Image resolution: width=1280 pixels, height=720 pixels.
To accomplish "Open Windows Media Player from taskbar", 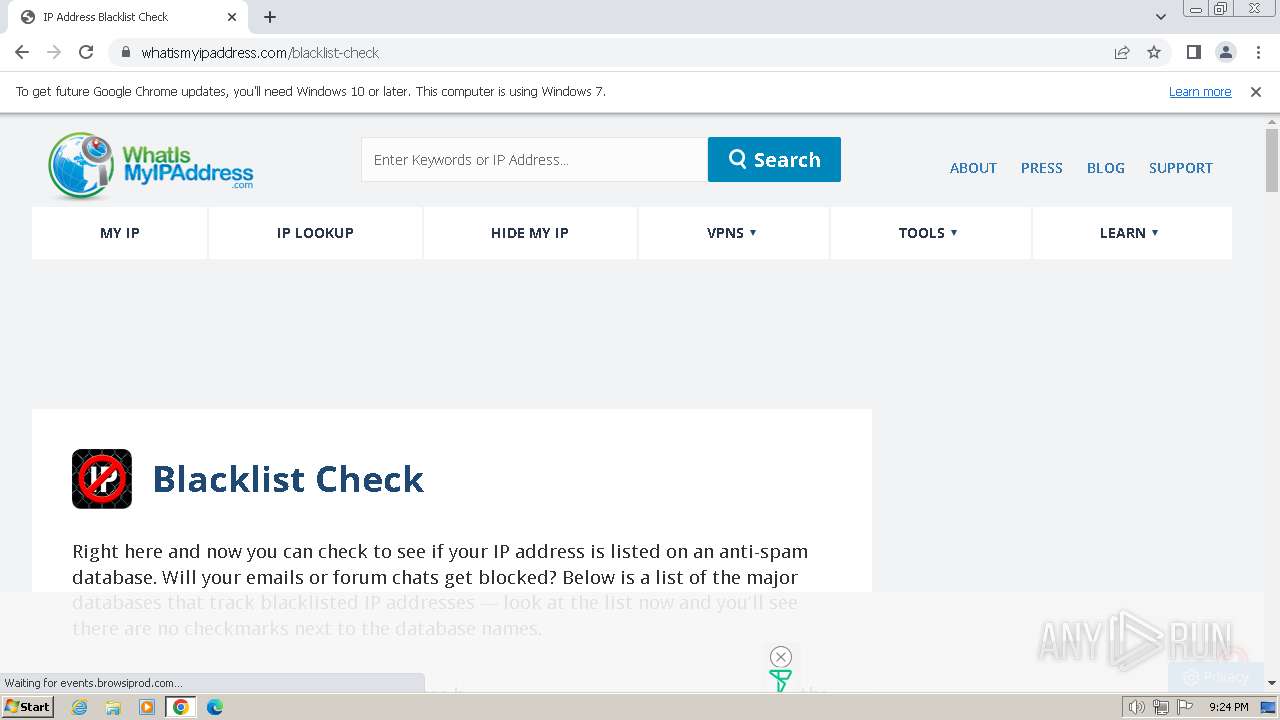I will click(147, 707).
